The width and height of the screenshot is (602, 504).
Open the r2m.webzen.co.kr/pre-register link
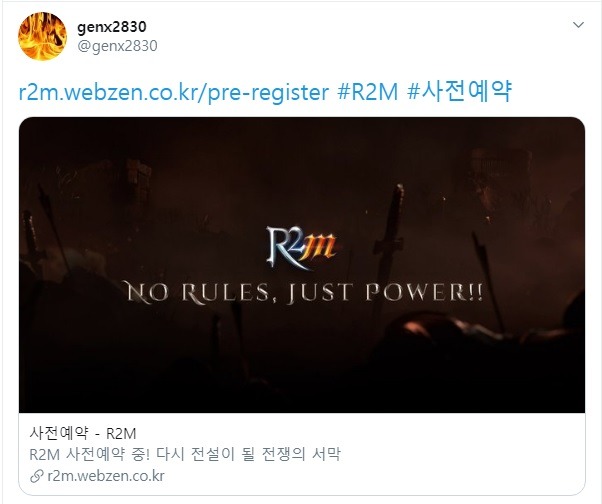pos(174,92)
